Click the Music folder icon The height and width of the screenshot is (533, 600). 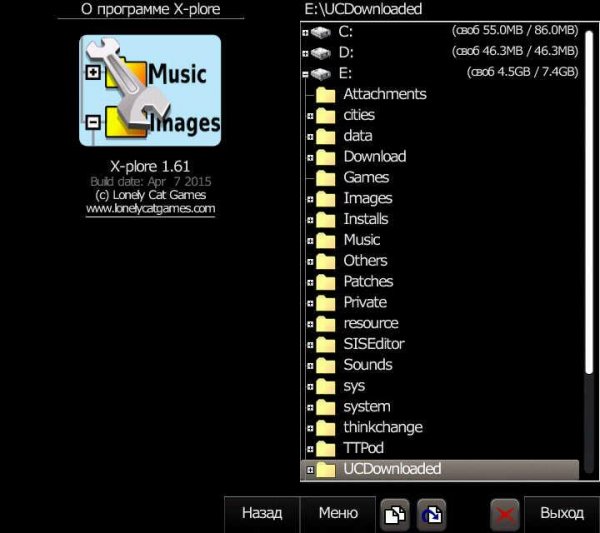(326, 241)
